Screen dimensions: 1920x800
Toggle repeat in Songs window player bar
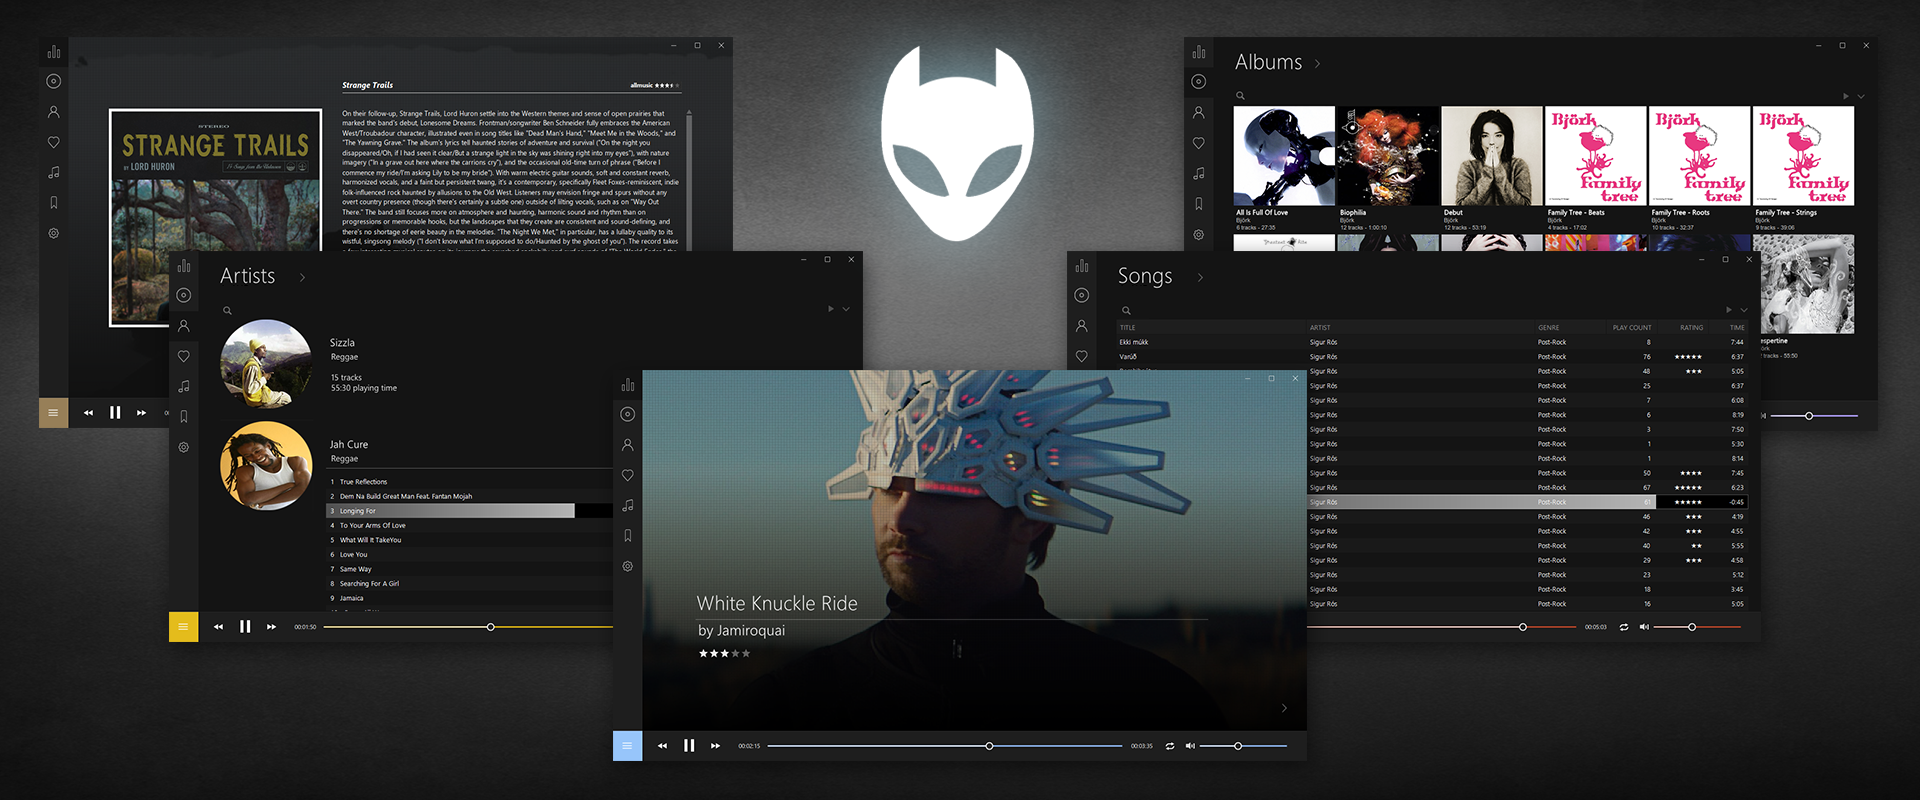[x=1624, y=627]
